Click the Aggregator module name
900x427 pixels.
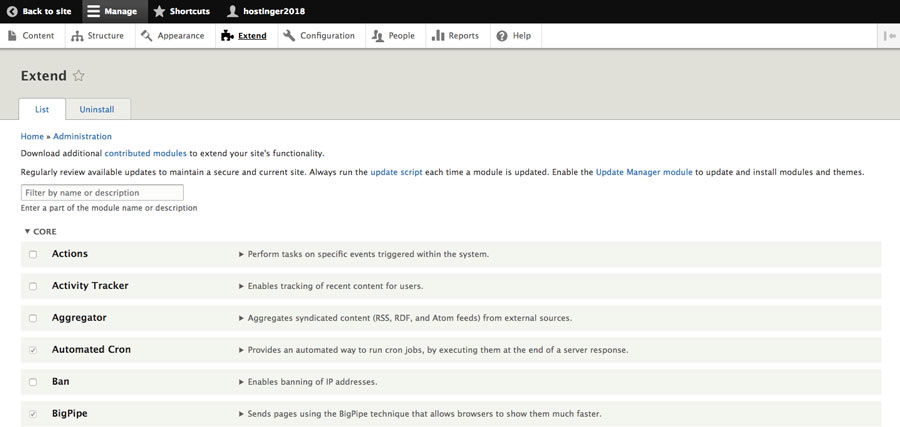[x=79, y=317]
